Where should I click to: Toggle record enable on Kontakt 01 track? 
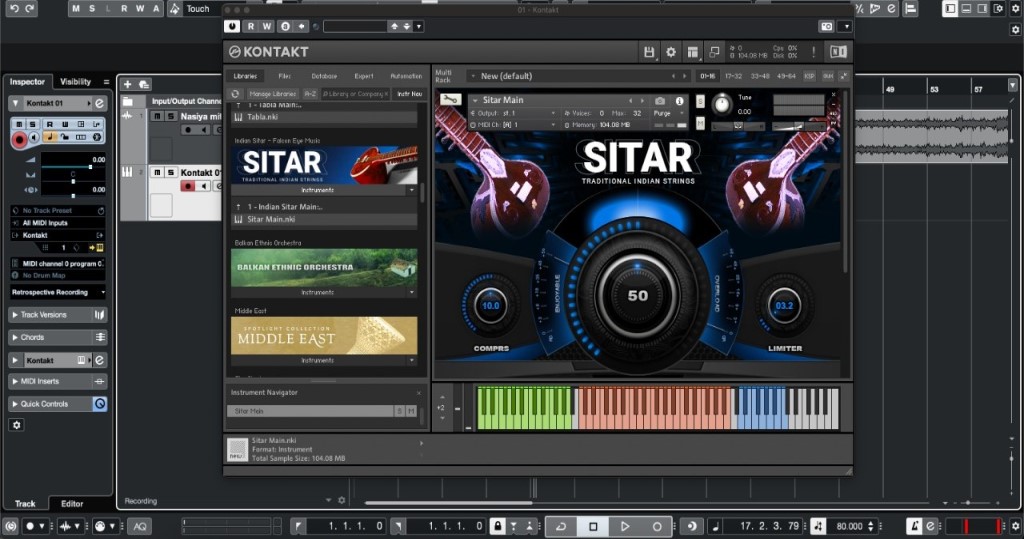(187, 186)
